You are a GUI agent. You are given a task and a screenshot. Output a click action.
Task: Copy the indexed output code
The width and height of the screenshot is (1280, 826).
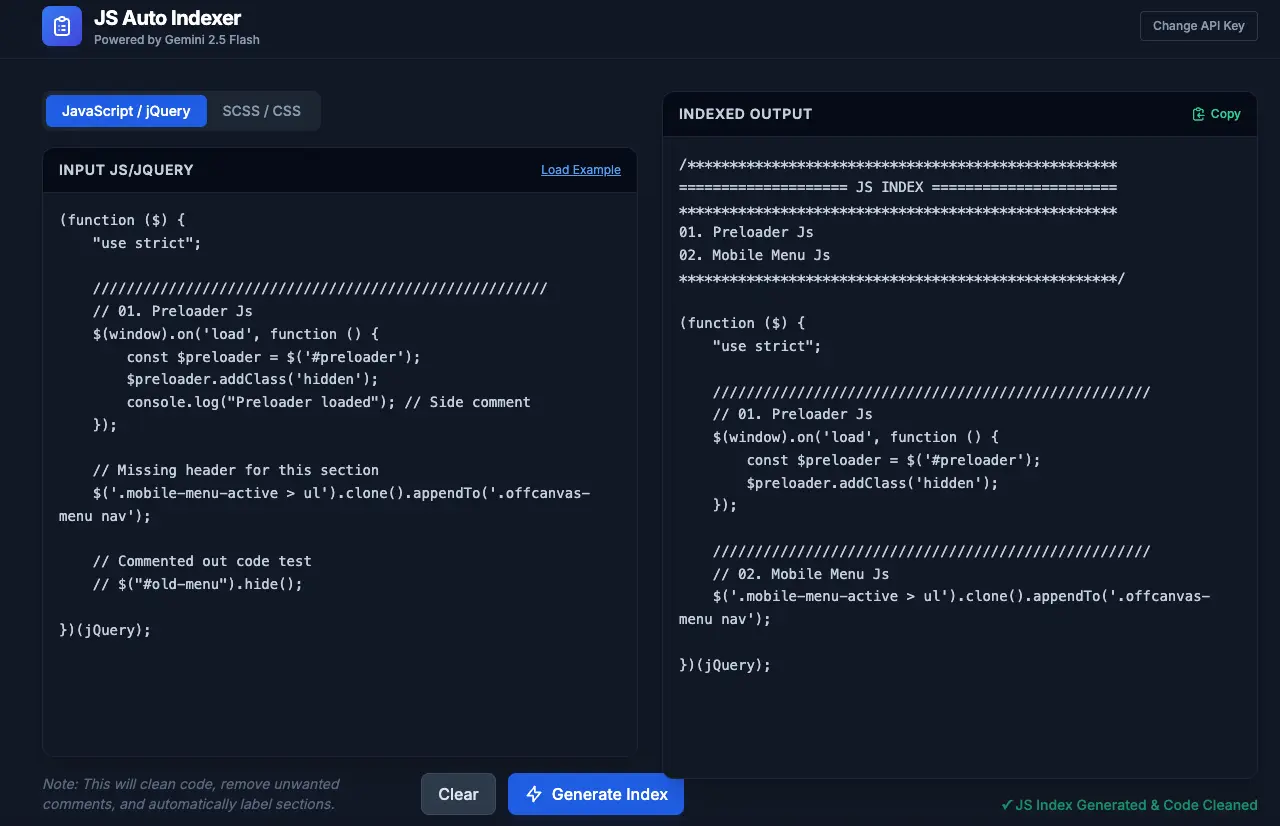click(1215, 114)
